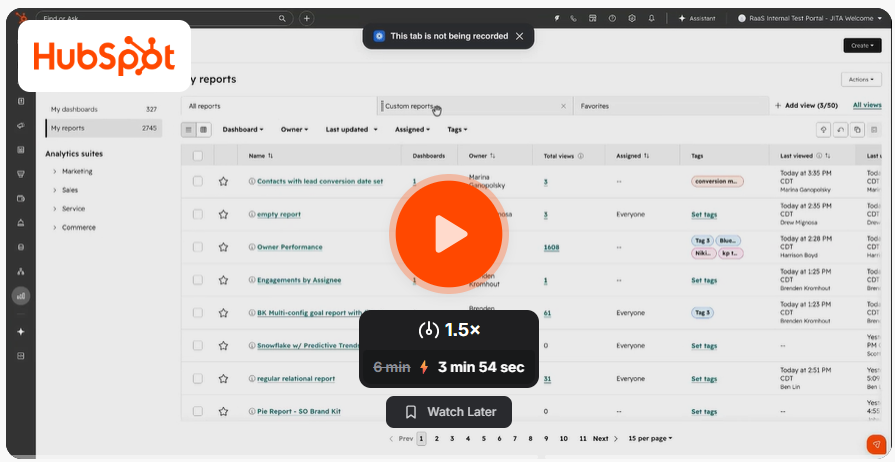
Task: Go to page 2 in pagination
Action: click(x=437, y=439)
